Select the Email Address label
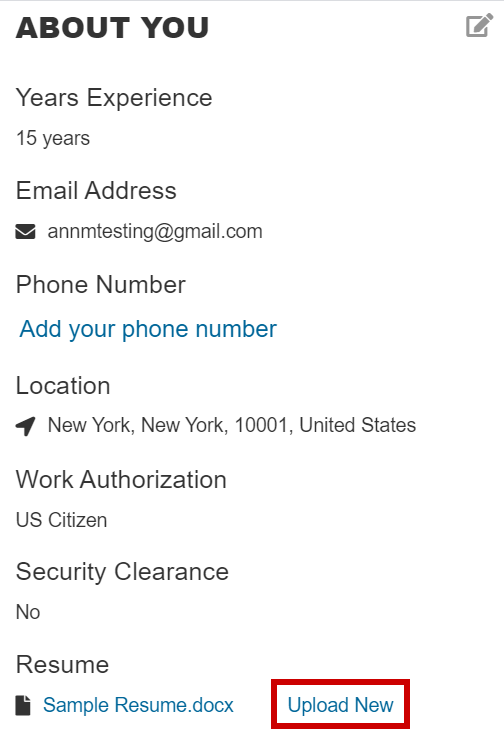Viewport: 504px width, 744px height. coord(96,191)
